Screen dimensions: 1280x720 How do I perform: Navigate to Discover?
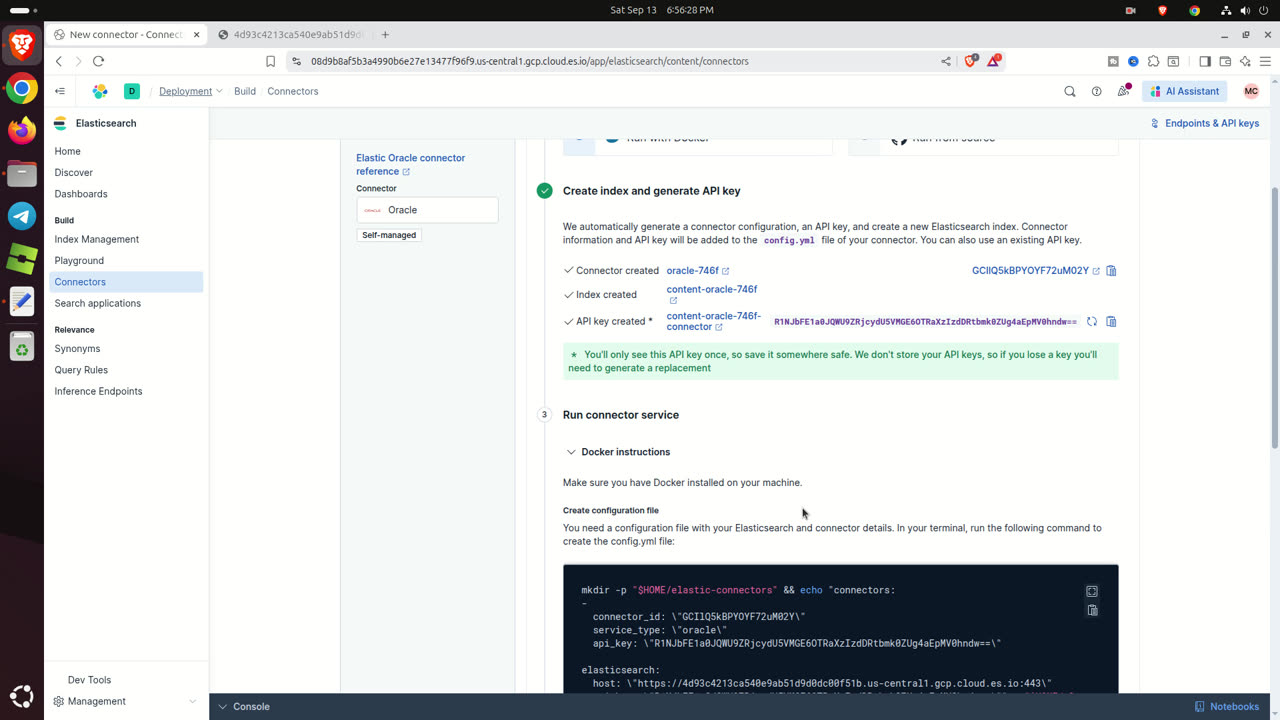point(74,172)
